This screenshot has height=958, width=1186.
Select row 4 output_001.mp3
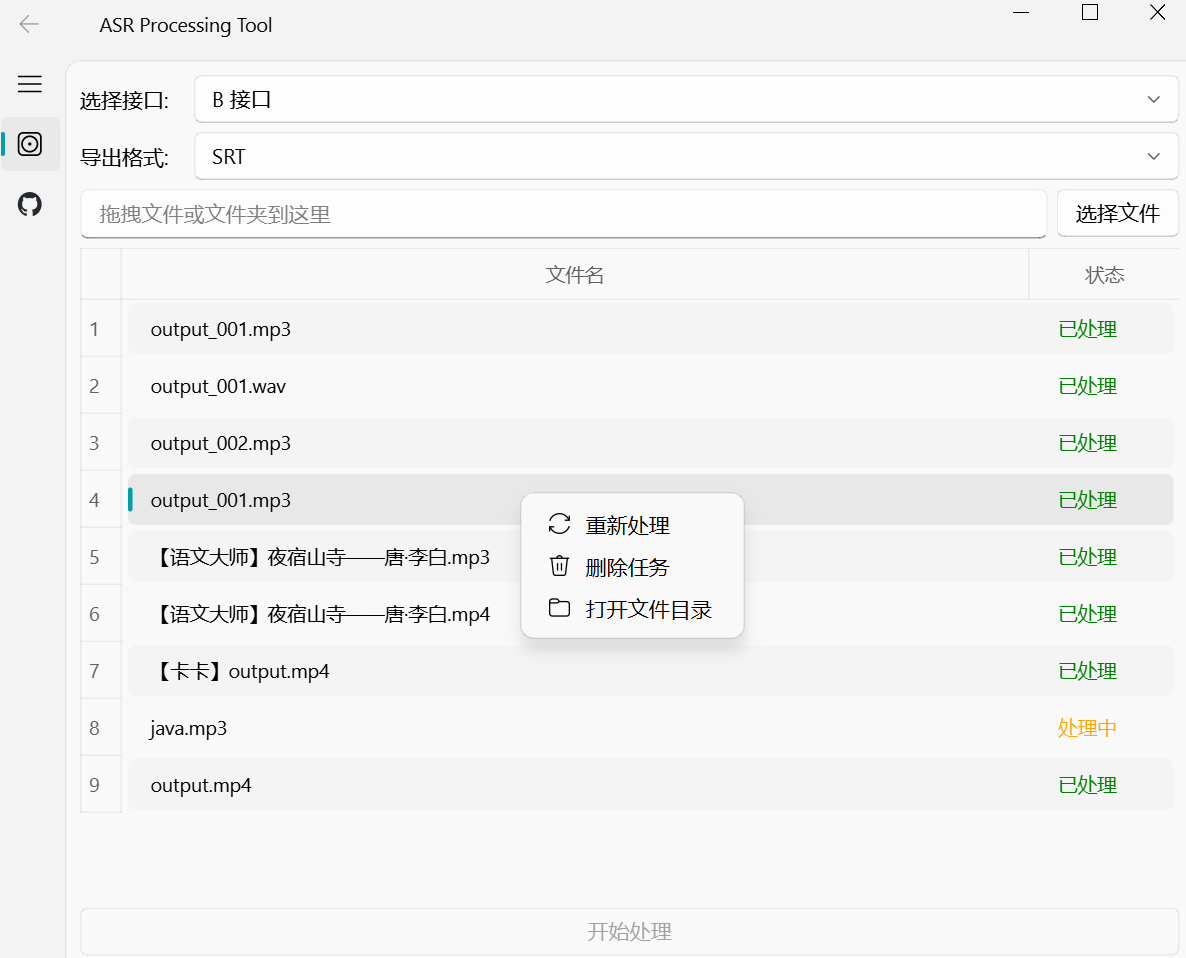pyautogui.click(x=650, y=500)
